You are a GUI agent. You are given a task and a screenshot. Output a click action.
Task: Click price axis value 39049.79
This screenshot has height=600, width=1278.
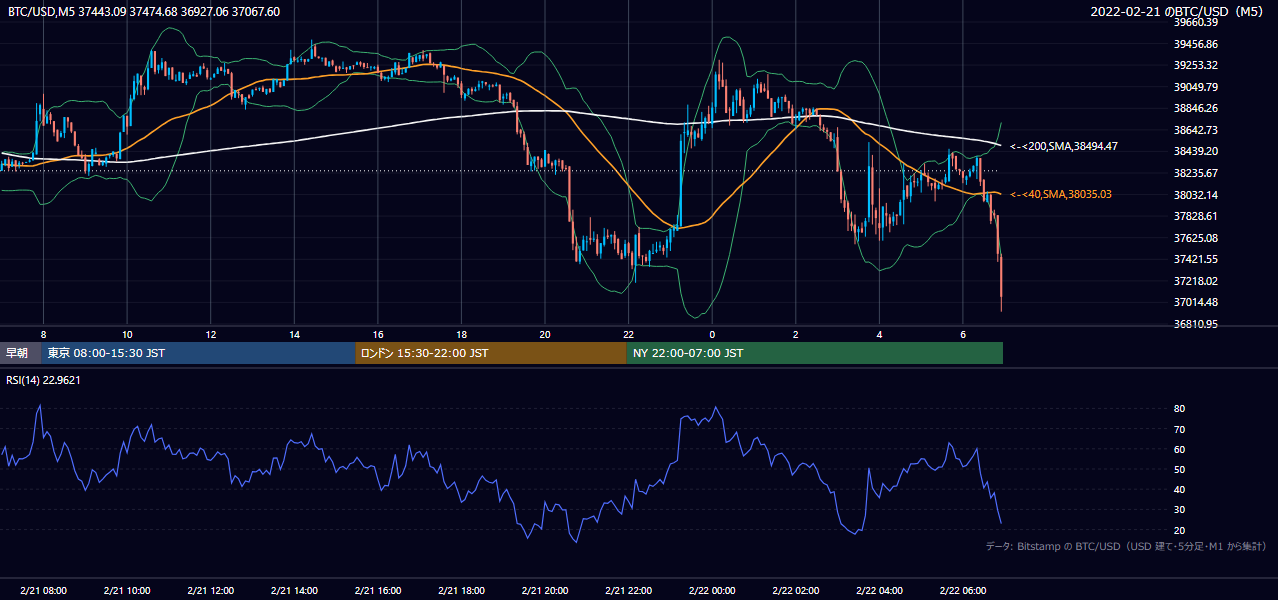[1195, 87]
